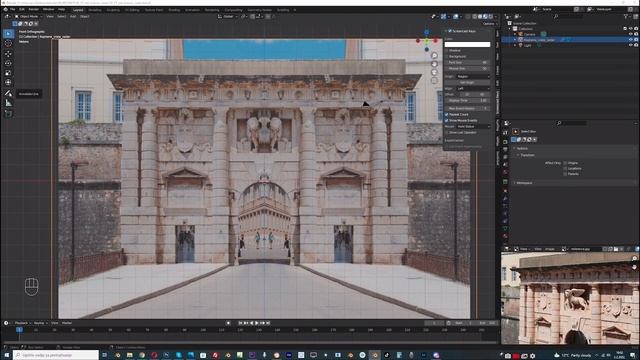Collapse the Options panel in properties

(514, 149)
